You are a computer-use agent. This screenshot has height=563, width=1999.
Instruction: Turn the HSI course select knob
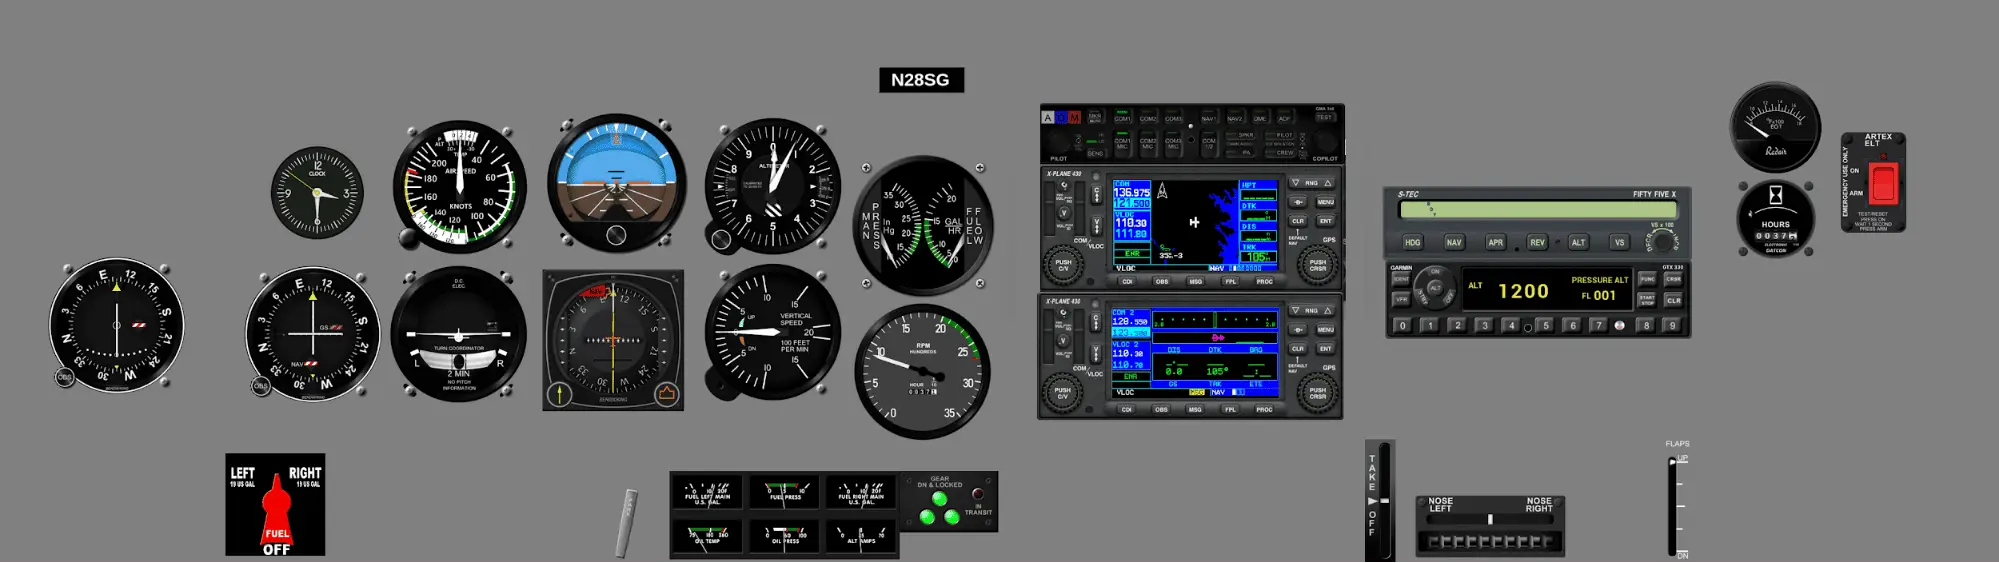[559, 394]
